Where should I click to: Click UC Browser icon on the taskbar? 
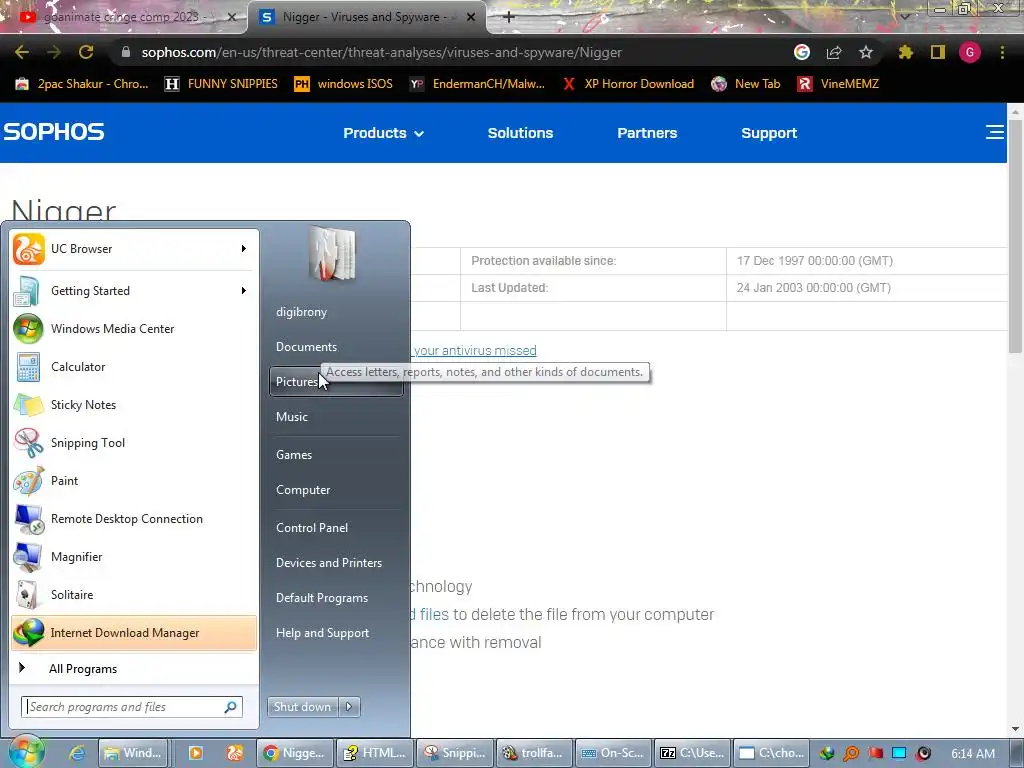pos(234,753)
